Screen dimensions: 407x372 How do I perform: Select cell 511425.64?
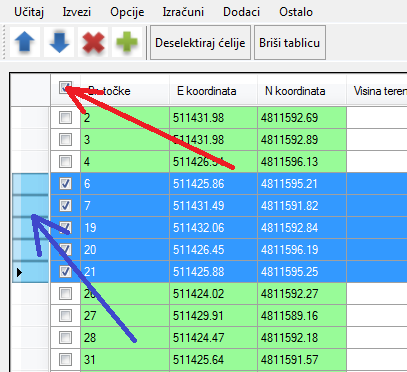coord(213,359)
